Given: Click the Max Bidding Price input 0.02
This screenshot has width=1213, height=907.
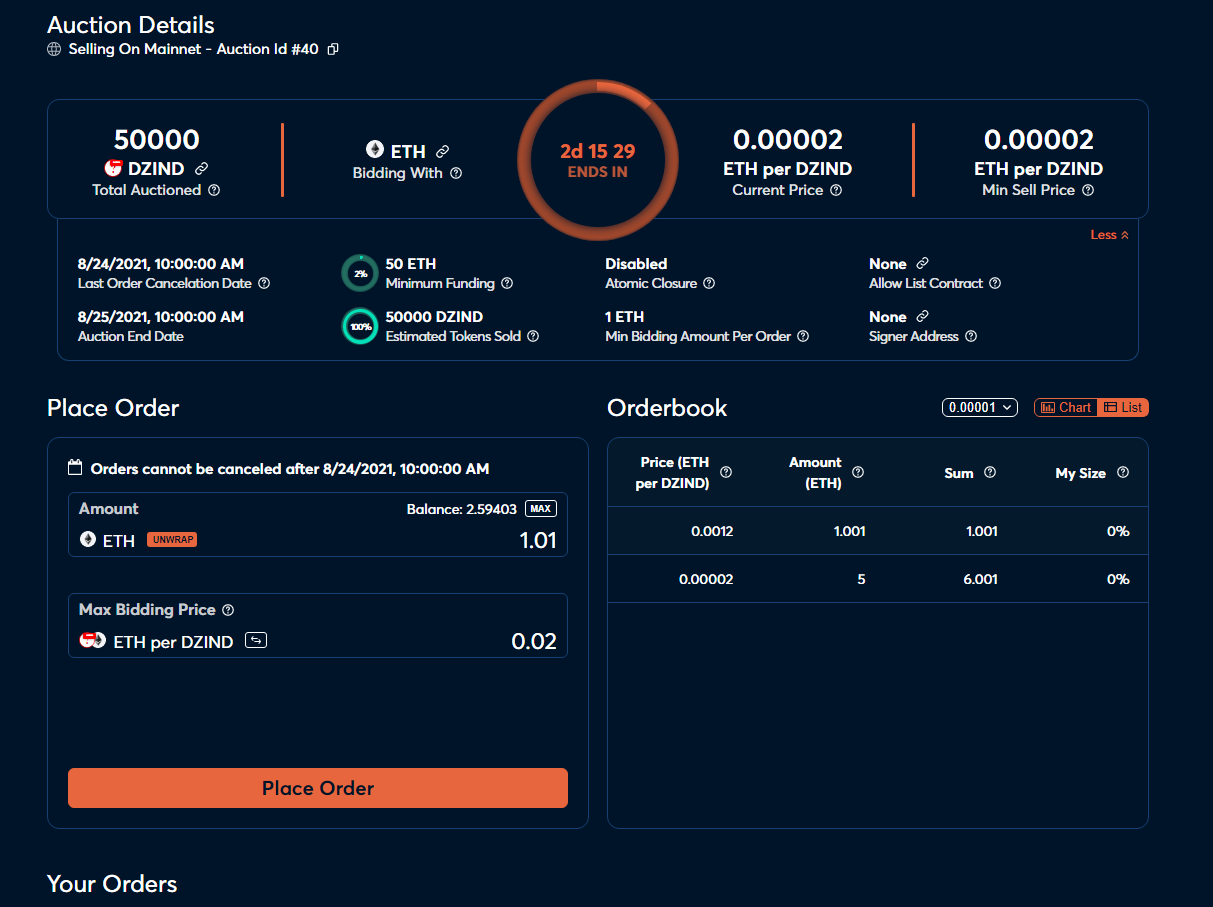Looking at the screenshot, I should point(534,641).
